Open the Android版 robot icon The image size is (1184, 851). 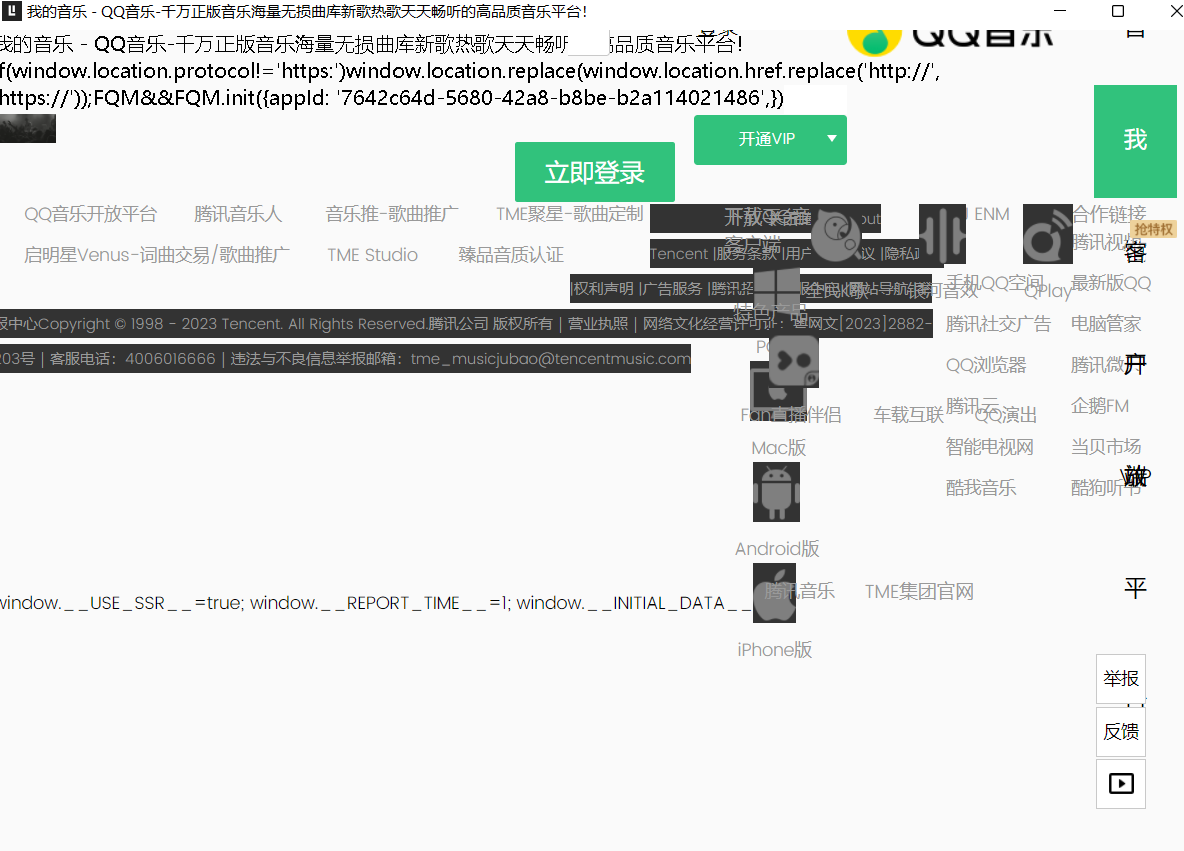pyautogui.click(x=776, y=492)
